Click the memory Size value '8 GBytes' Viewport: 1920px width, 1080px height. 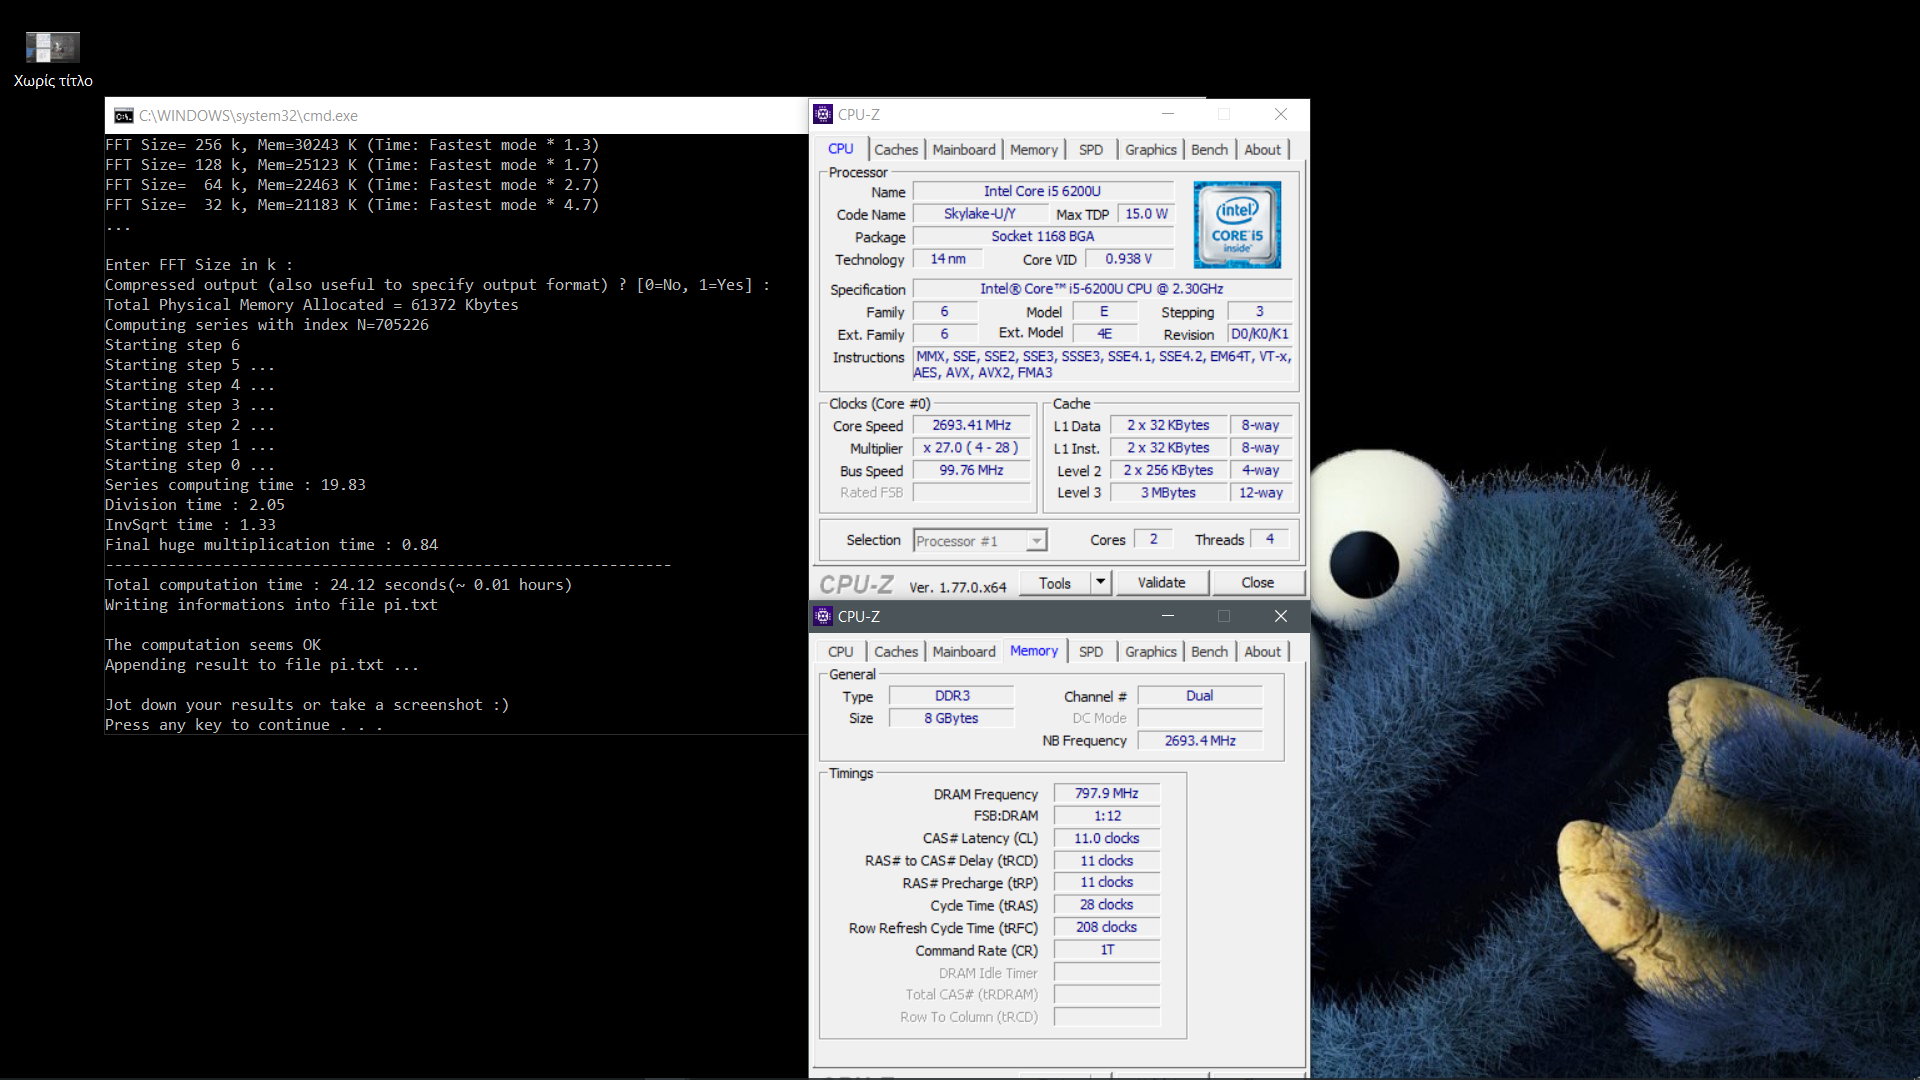click(x=952, y=719)
